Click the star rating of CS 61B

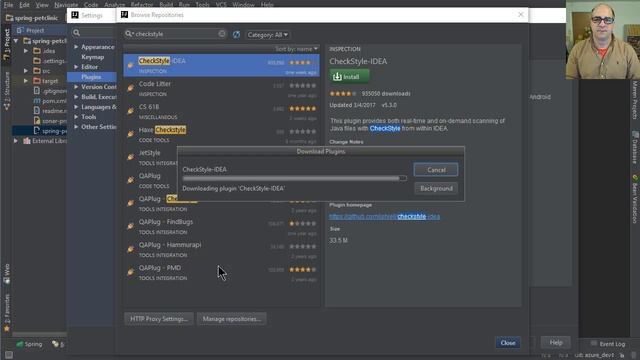coord(302,109)
